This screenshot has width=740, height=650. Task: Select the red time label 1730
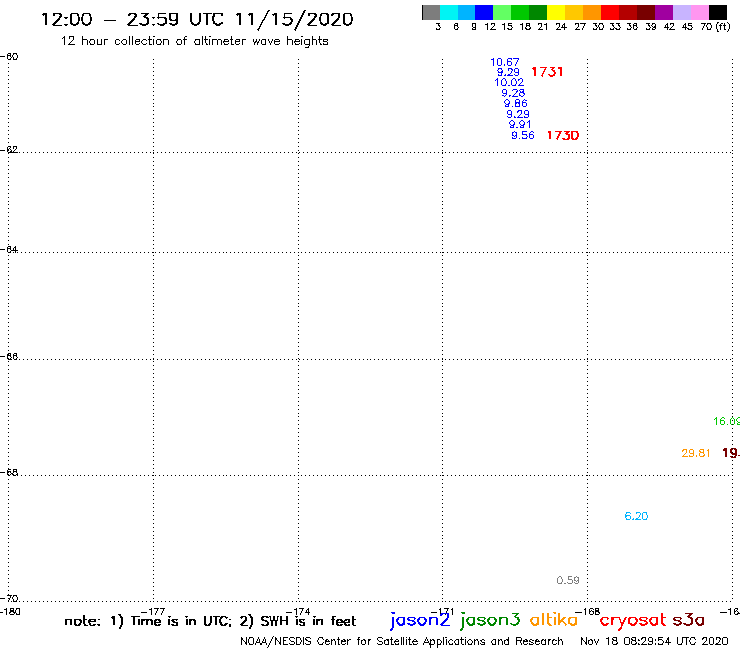click(563, 135)
